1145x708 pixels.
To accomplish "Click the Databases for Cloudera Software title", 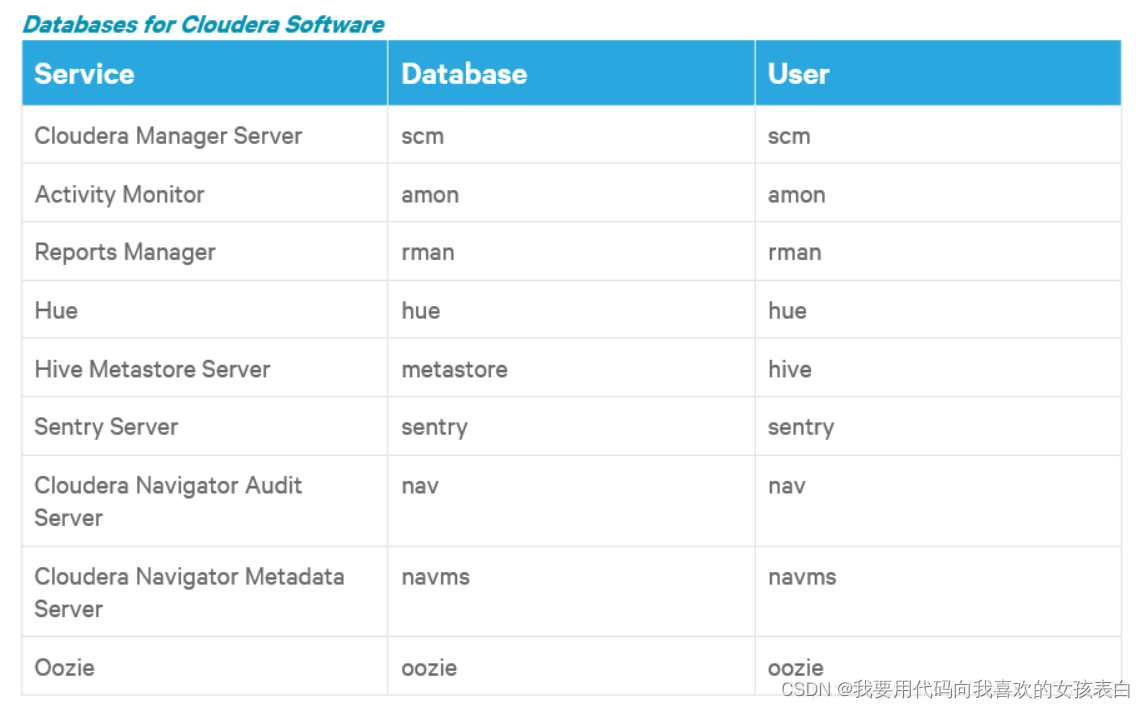I will [x=203, y=24].
